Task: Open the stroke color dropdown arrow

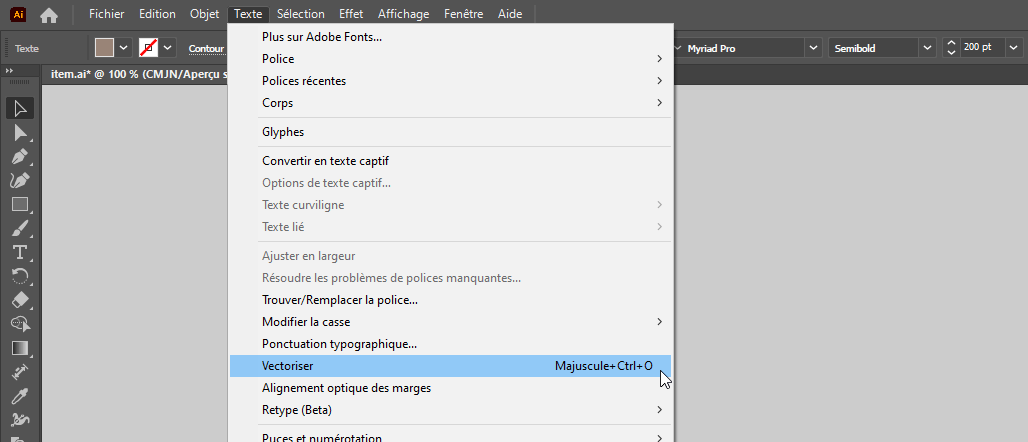Action: click(168, 47)
